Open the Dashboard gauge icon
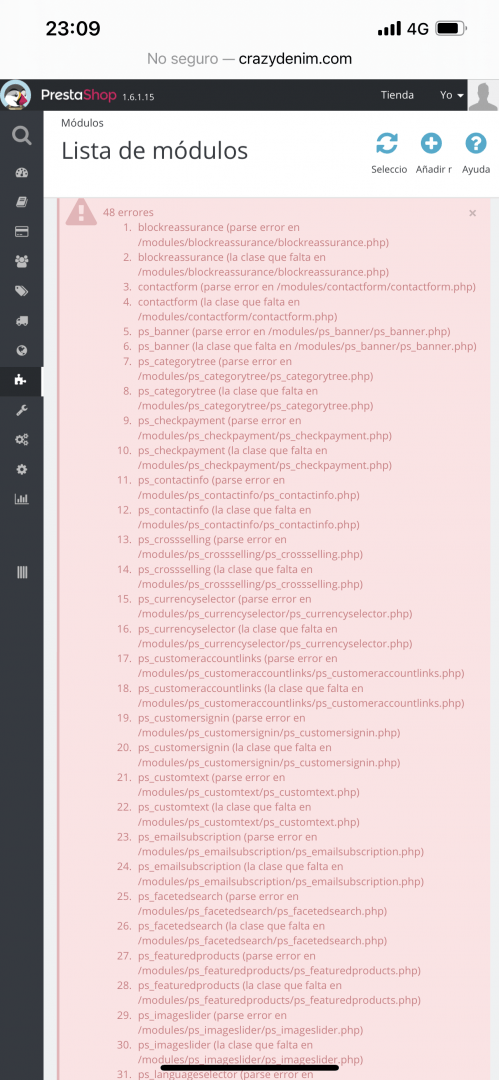This screenshot has height=1080, width=499. (21, 173)
